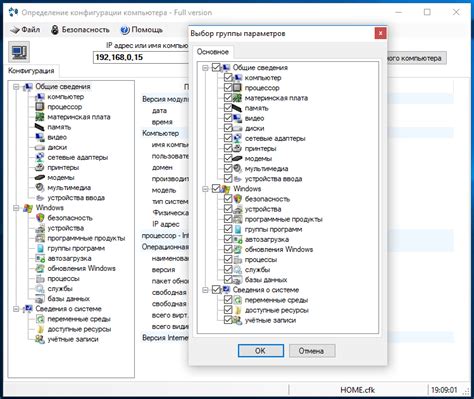Toggle the модемы checkbox in the dialog

(x=228, y=158)
